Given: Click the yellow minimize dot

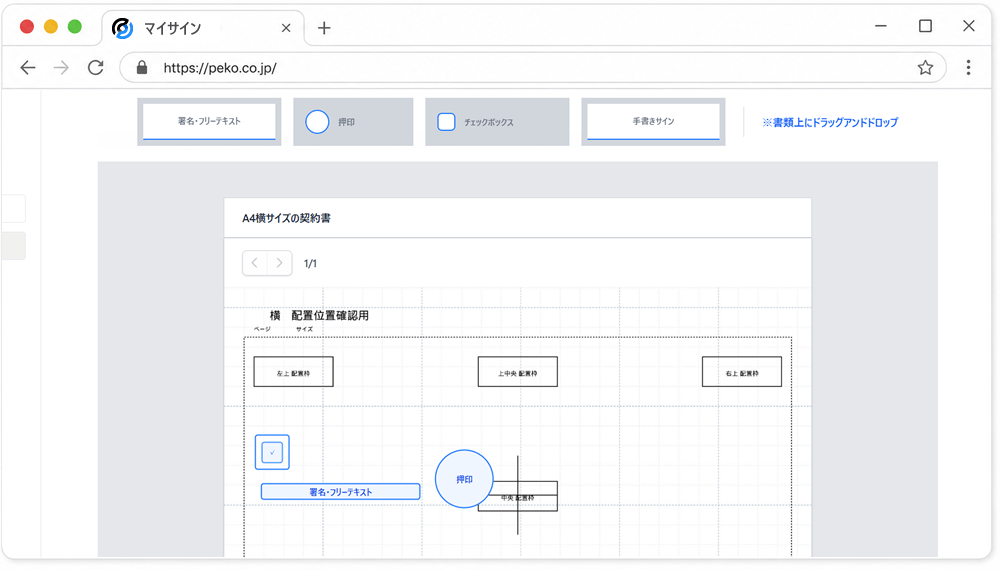Looking at the screenshot, I should (51, 27).
